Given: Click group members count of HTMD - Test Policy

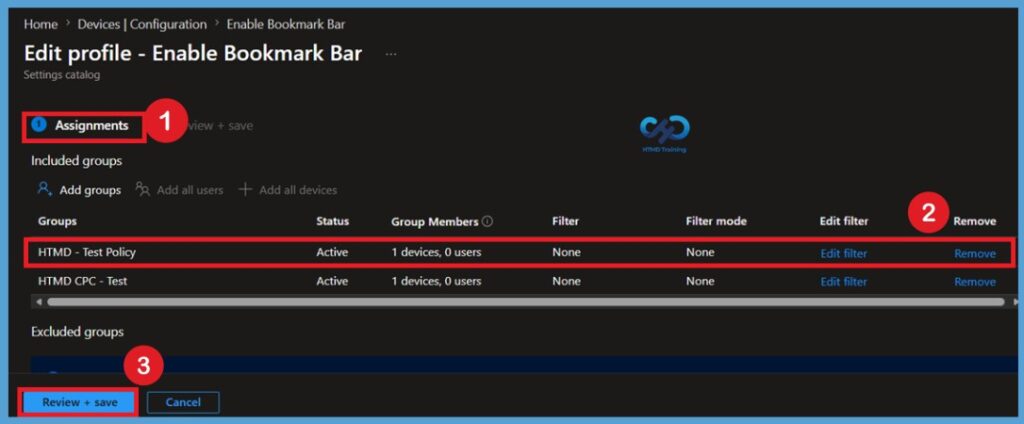Looking at the screenshot, I should coord(436,252).
